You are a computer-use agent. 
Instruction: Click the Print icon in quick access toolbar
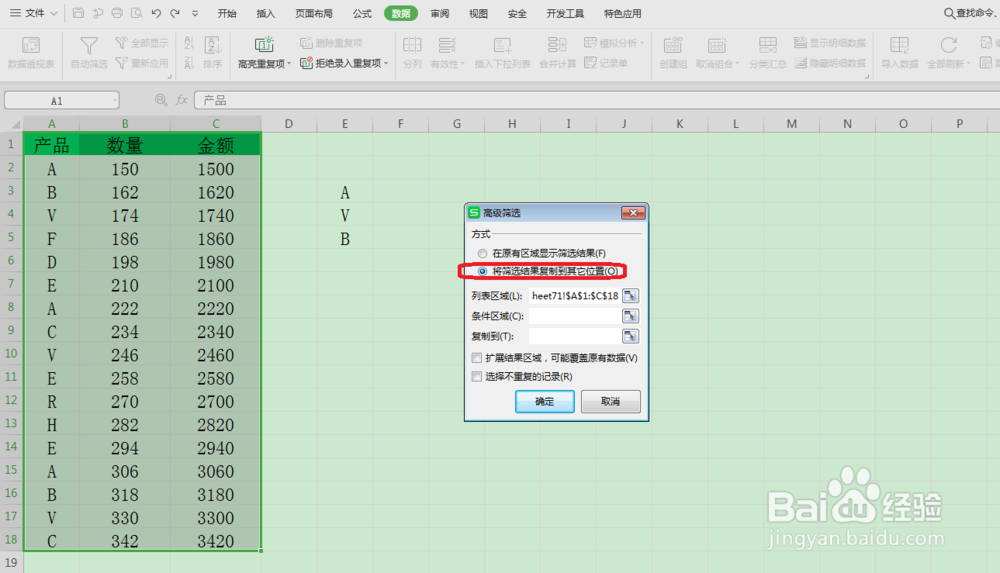(x=117, y=13)
